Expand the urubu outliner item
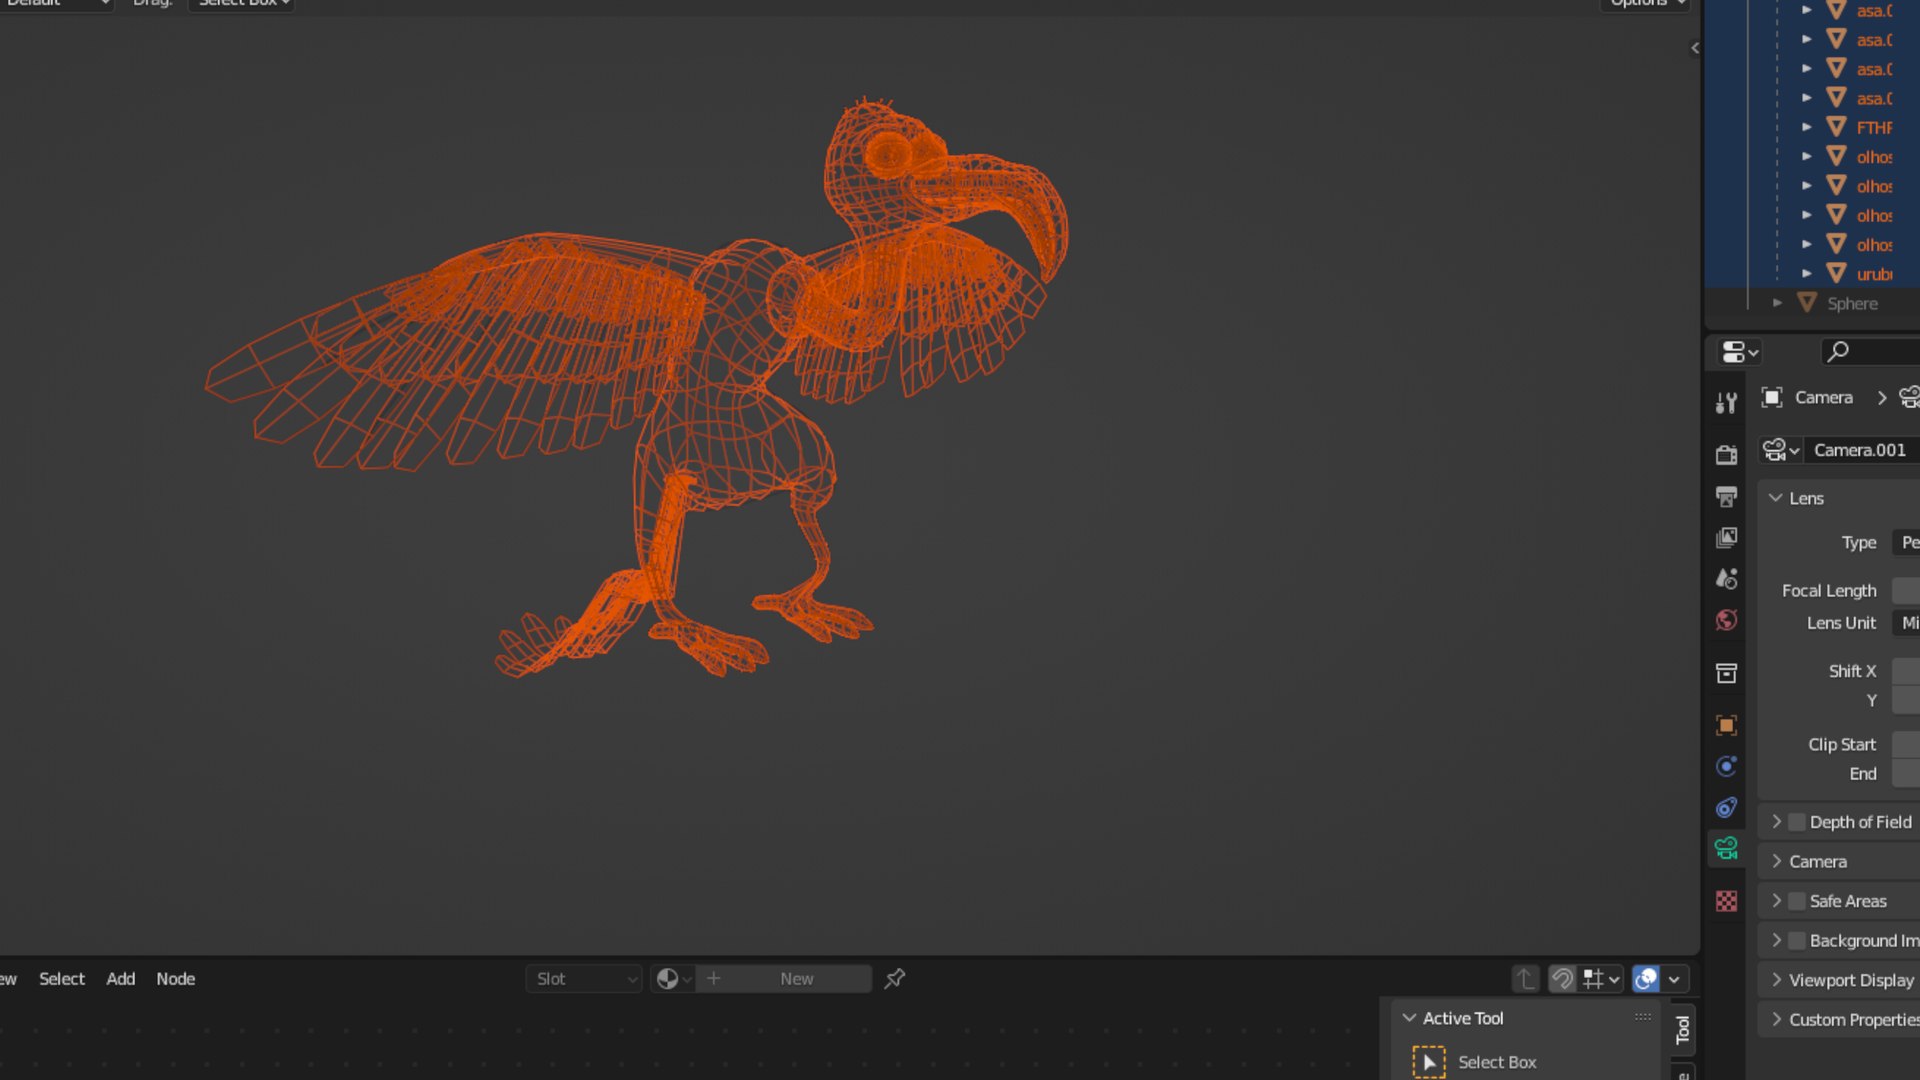Image resolution: width=1920 pixels, height=1080 pixels. pyautogui.click(x=1806, y=274)
